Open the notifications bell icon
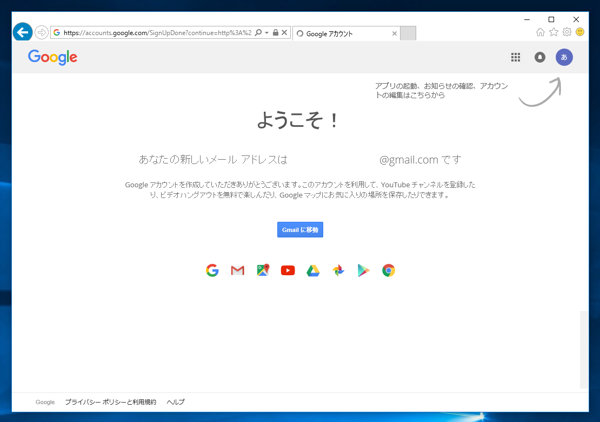Viewport: 600px width, 422px height. point(540,57)
